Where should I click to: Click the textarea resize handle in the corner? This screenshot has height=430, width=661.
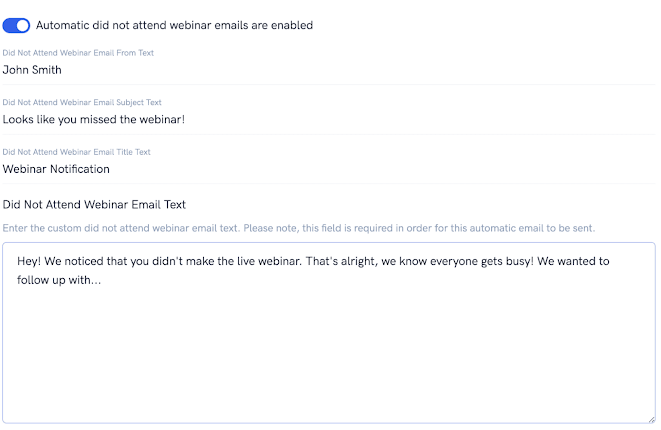point(651,419)
